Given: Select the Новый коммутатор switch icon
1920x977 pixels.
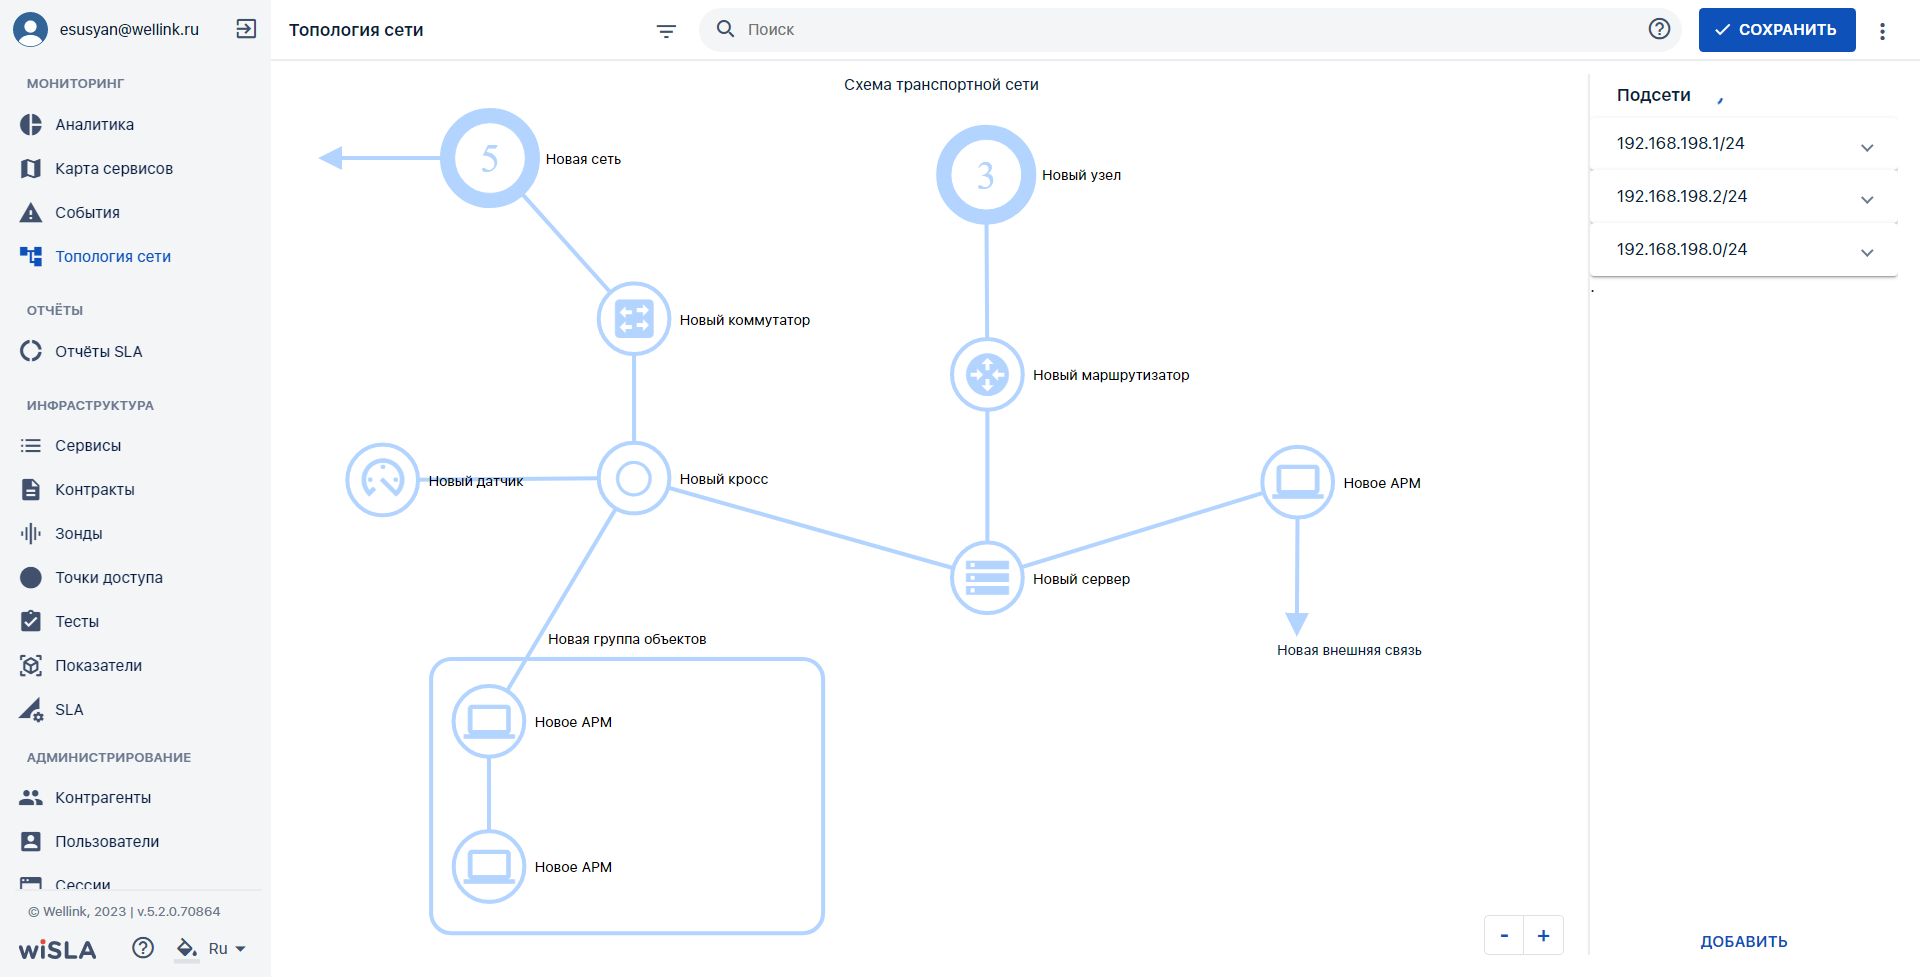Looking at the screenshot, I should tap(634, 319).
